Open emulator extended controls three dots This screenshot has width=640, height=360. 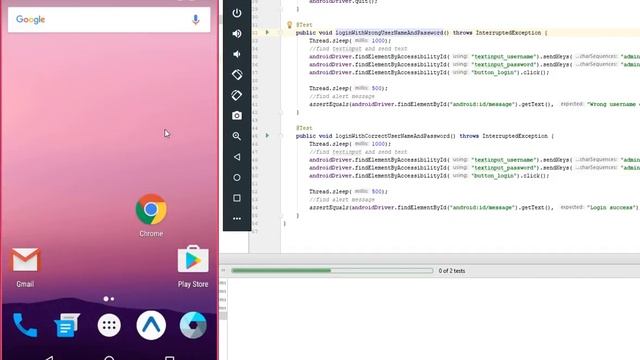click(x=237, y=218)
